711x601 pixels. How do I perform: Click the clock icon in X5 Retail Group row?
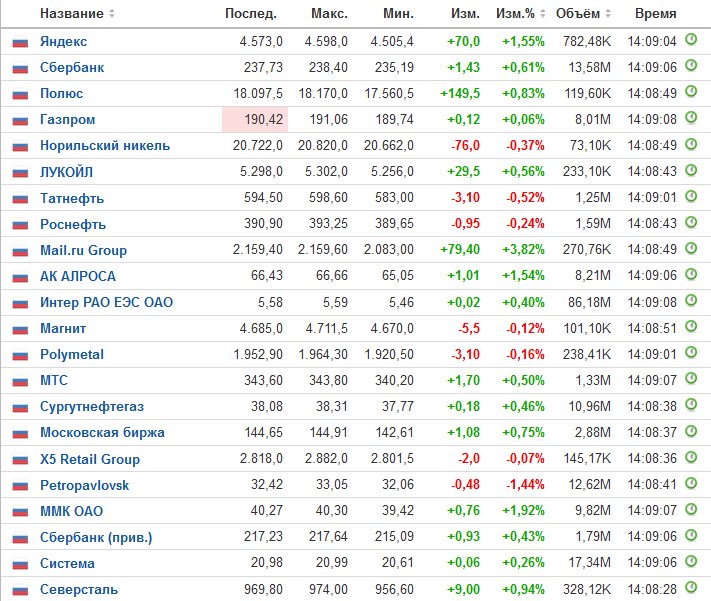click(x=691, y=457)
